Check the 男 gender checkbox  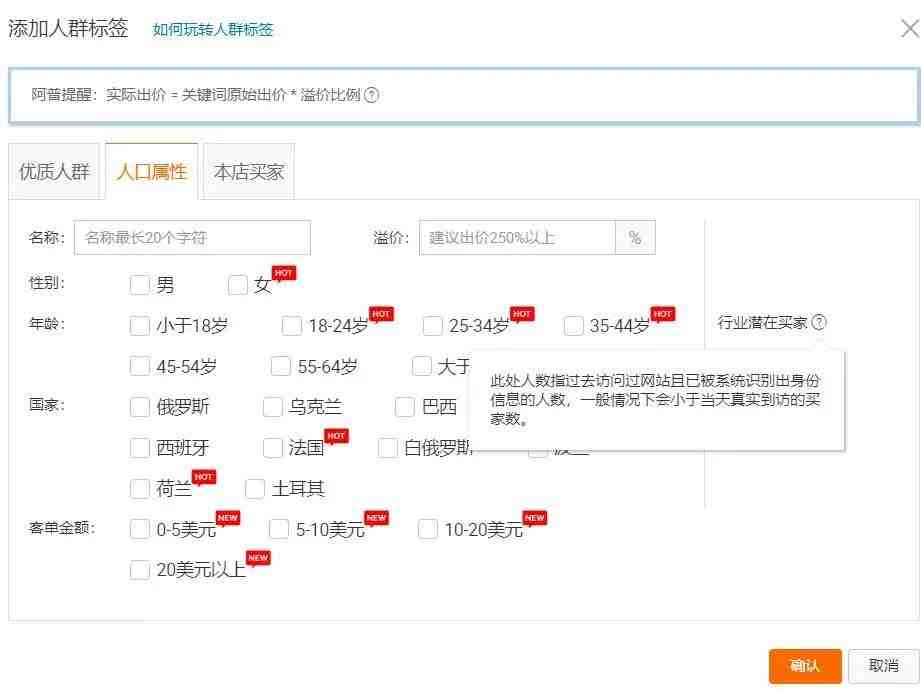[x=140, y=285]
